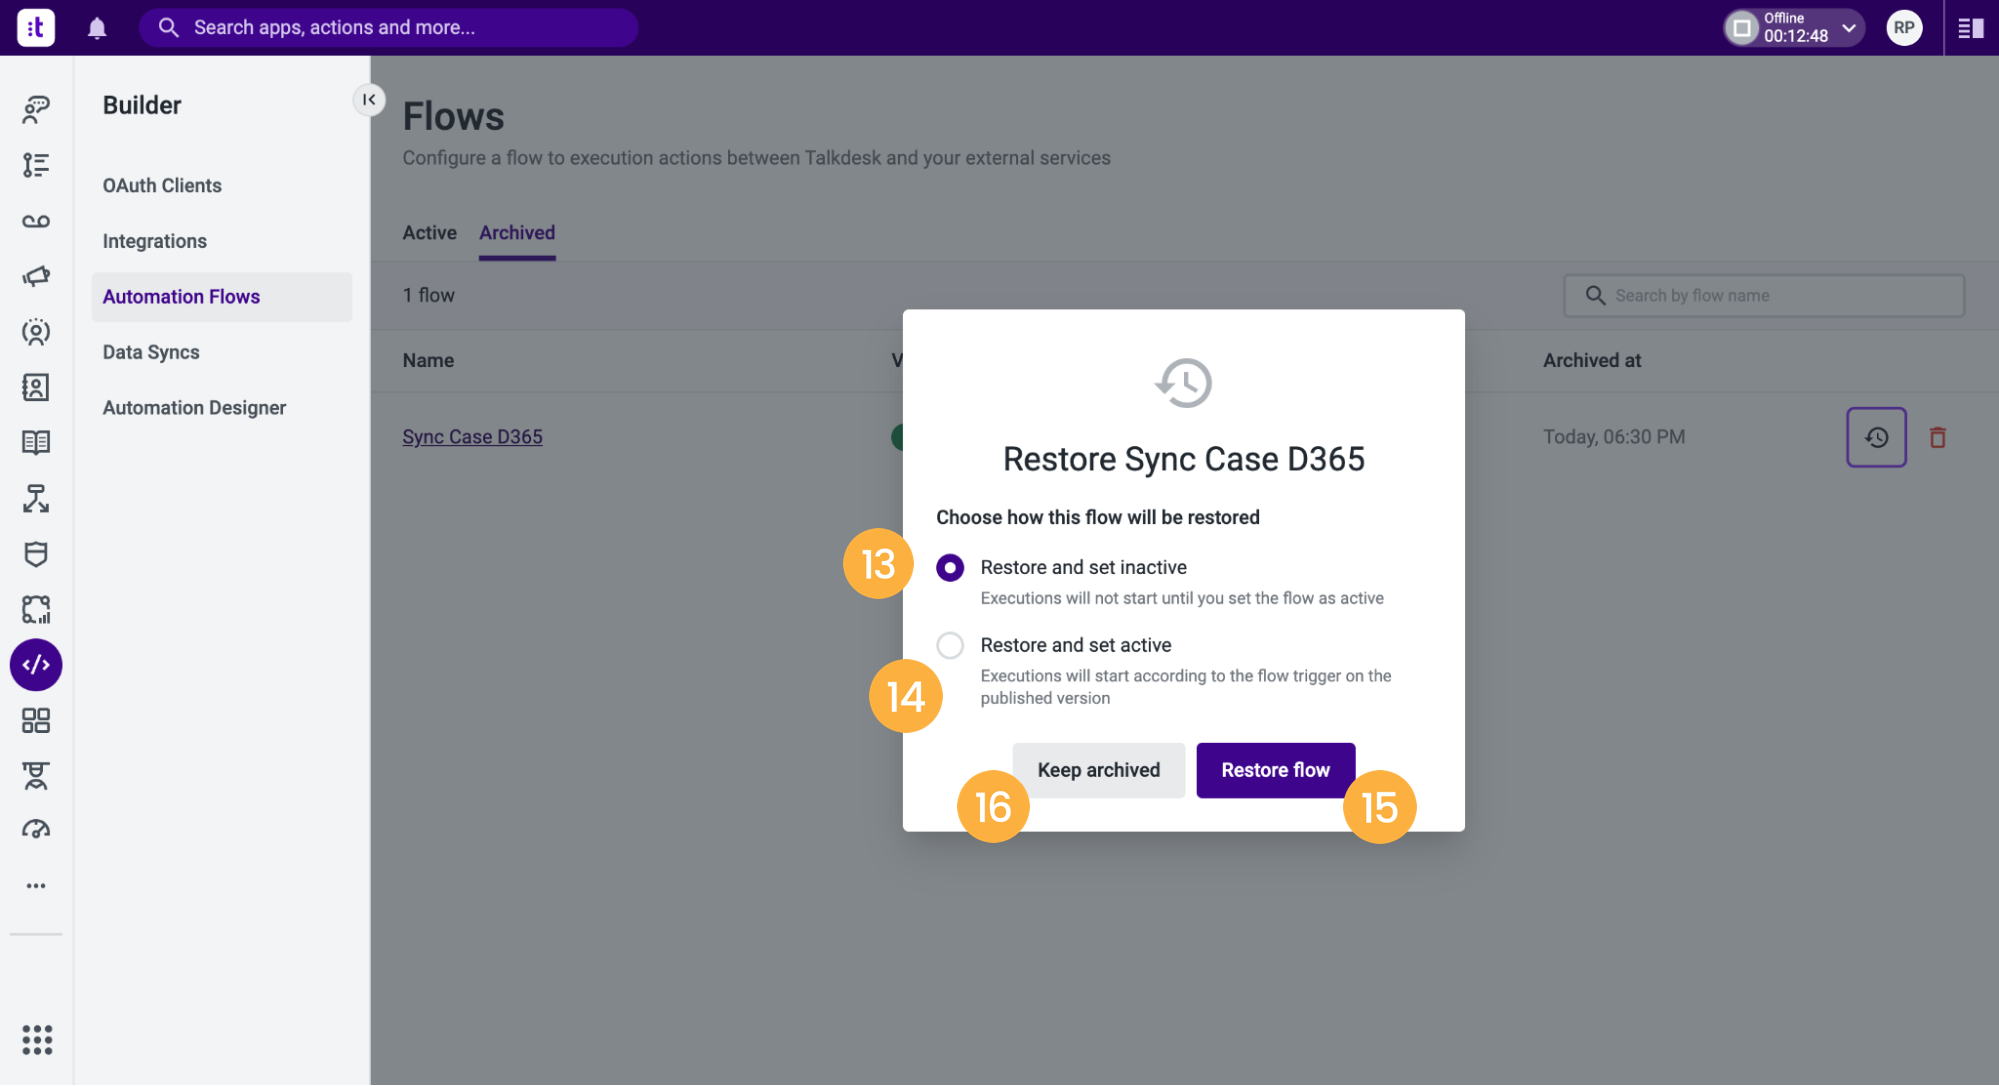The height and width of the screenshot is (1086, 1999).
Task: Click the Keep archived button
Action: (x=1098, y=770)
